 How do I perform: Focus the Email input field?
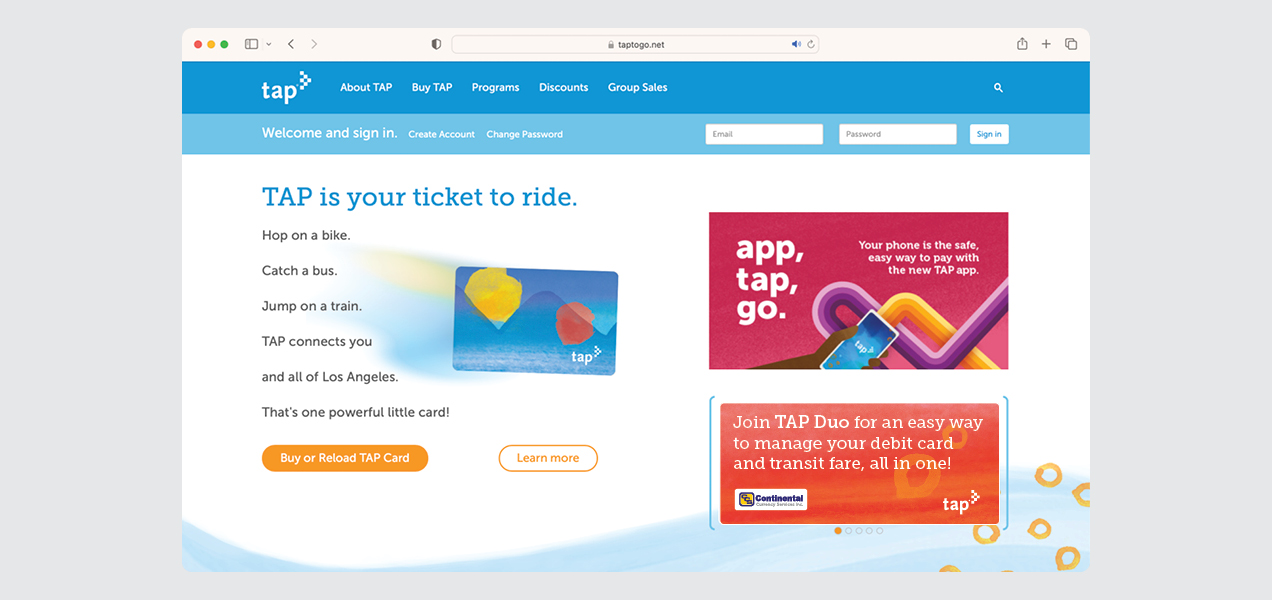tap(764, 134)
